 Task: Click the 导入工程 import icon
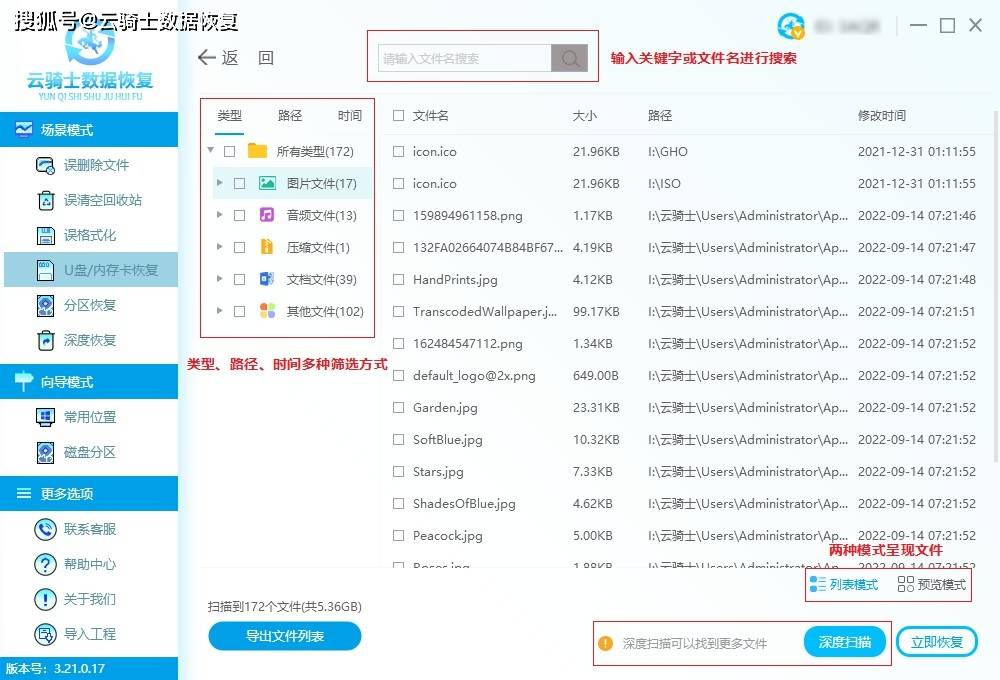[45, 634]
